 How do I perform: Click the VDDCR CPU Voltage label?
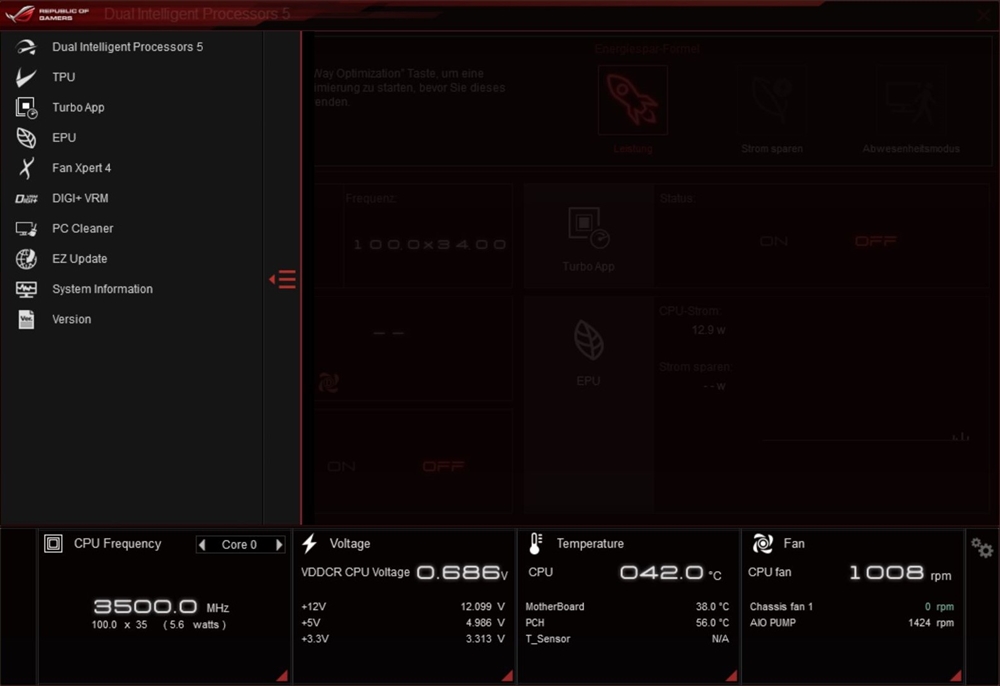point(355,573)
